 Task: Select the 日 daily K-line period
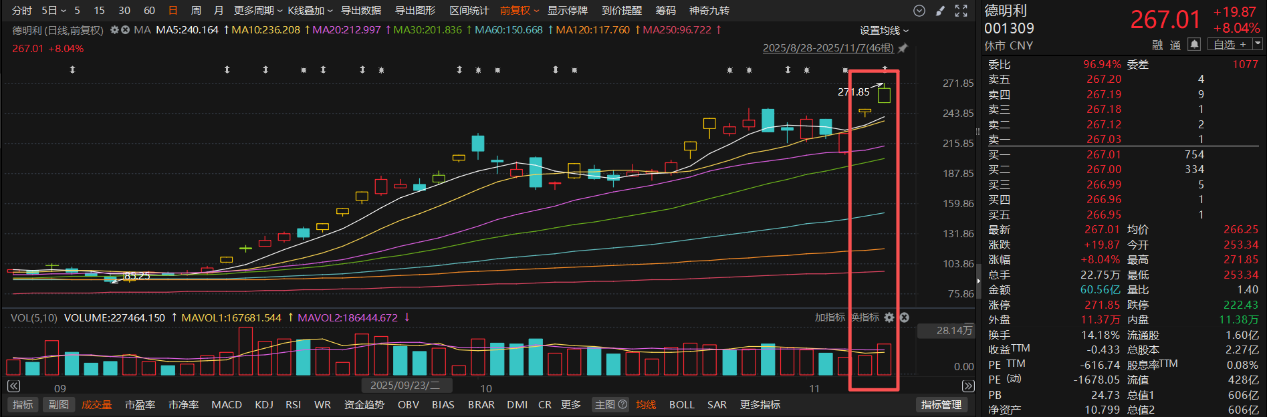[173, 10]
